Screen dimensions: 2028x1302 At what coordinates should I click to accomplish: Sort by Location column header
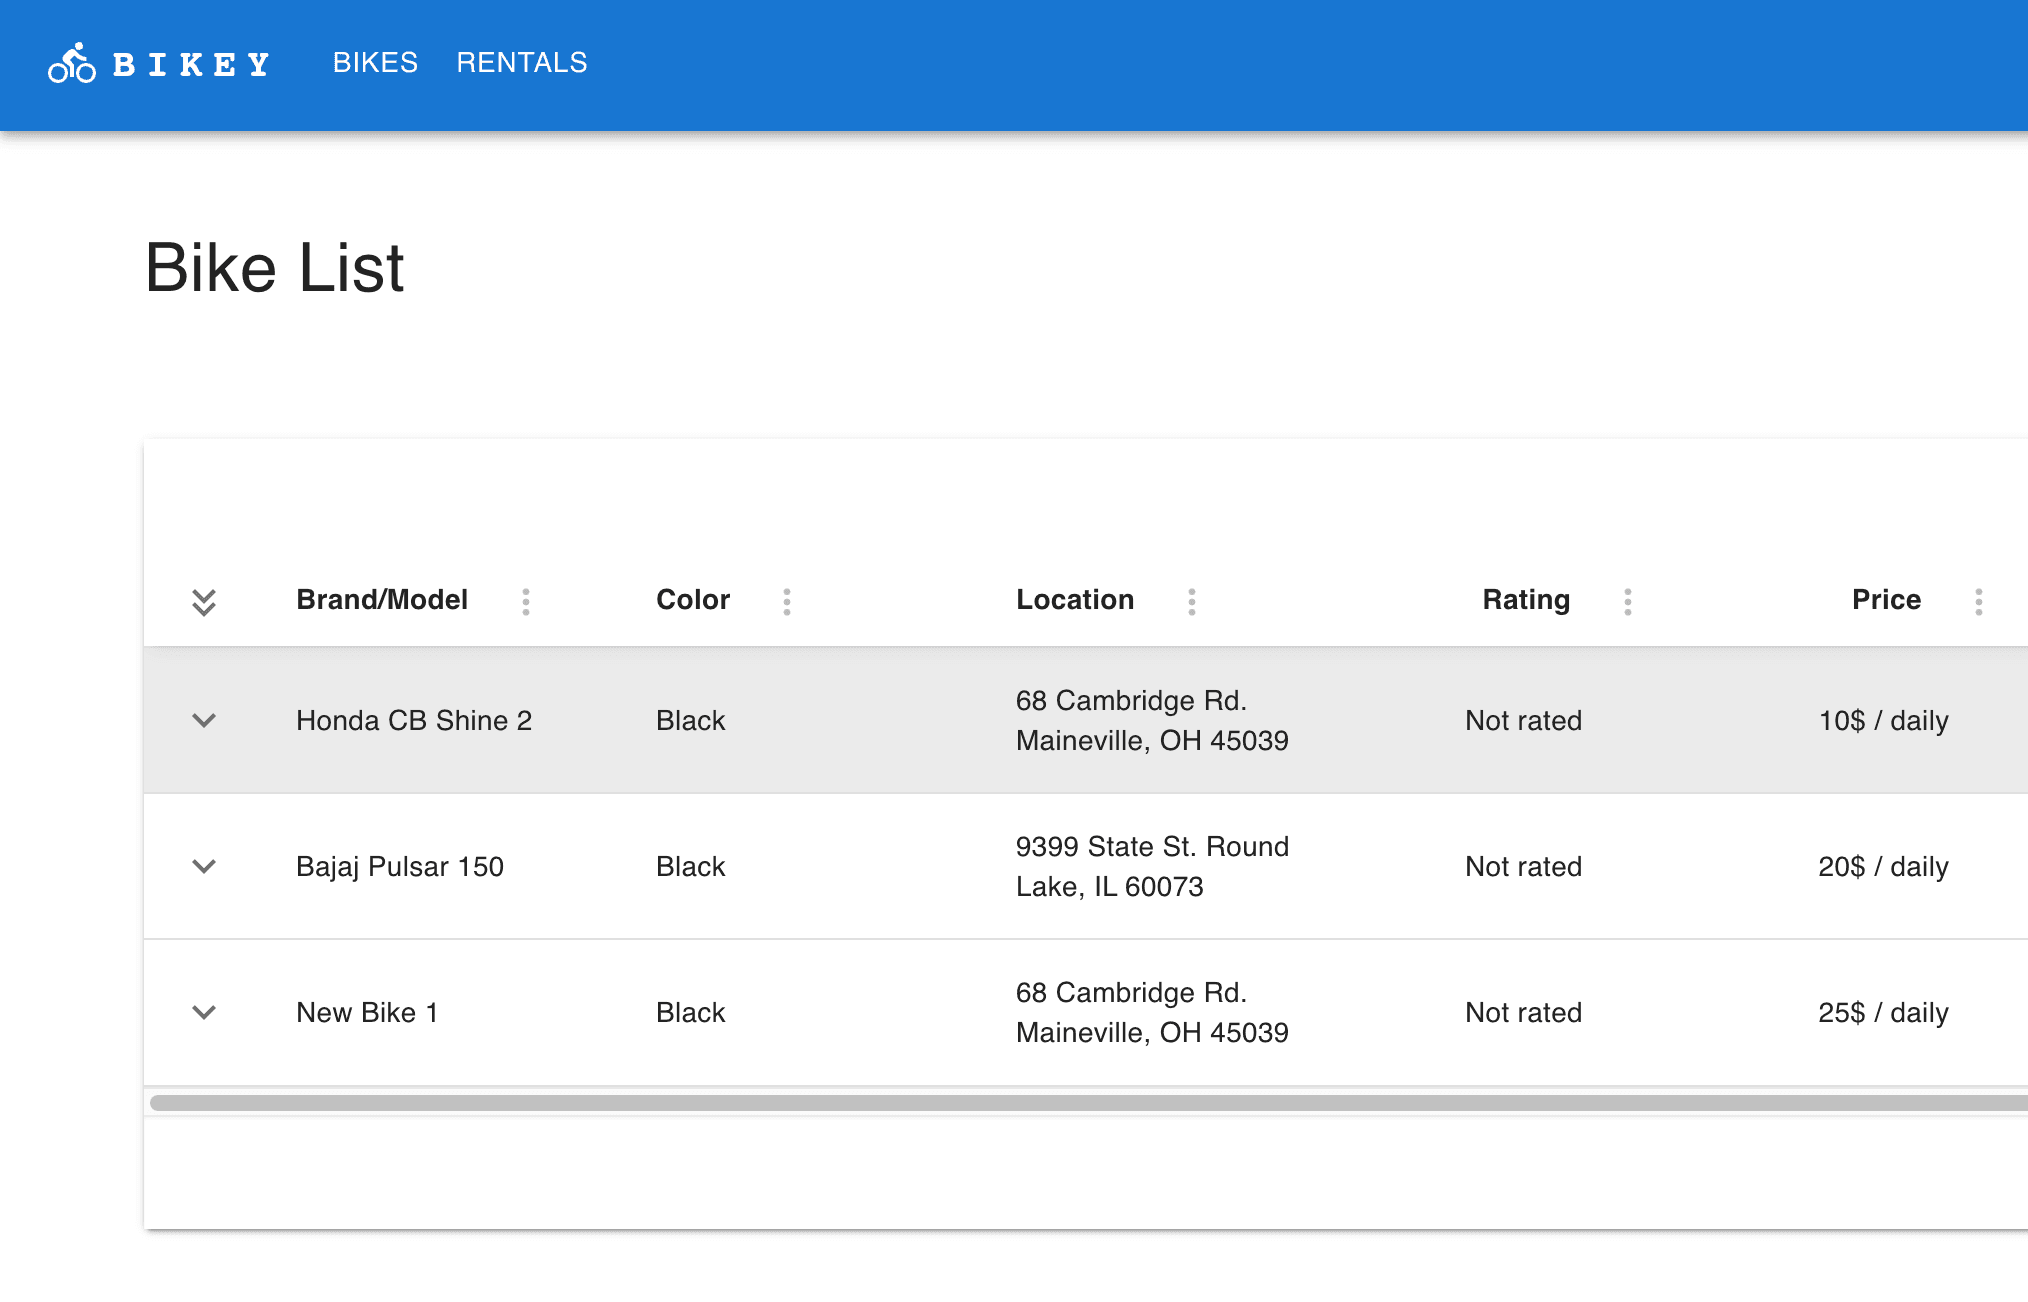tap(1075, 600)
